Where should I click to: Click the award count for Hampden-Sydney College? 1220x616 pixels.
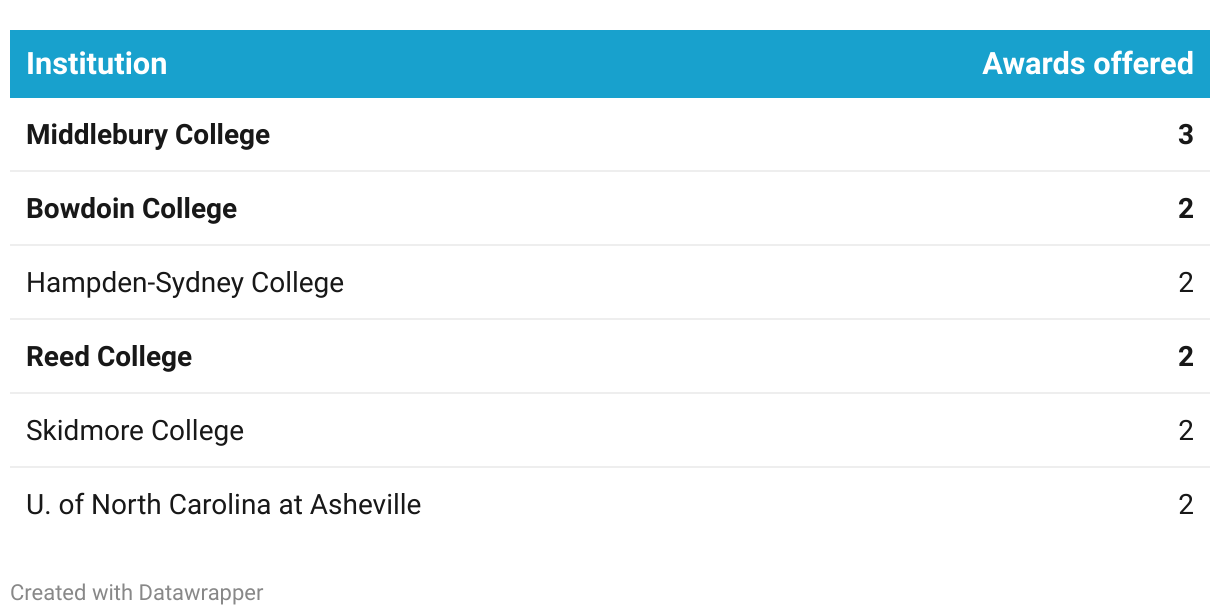click(1186, 283)
